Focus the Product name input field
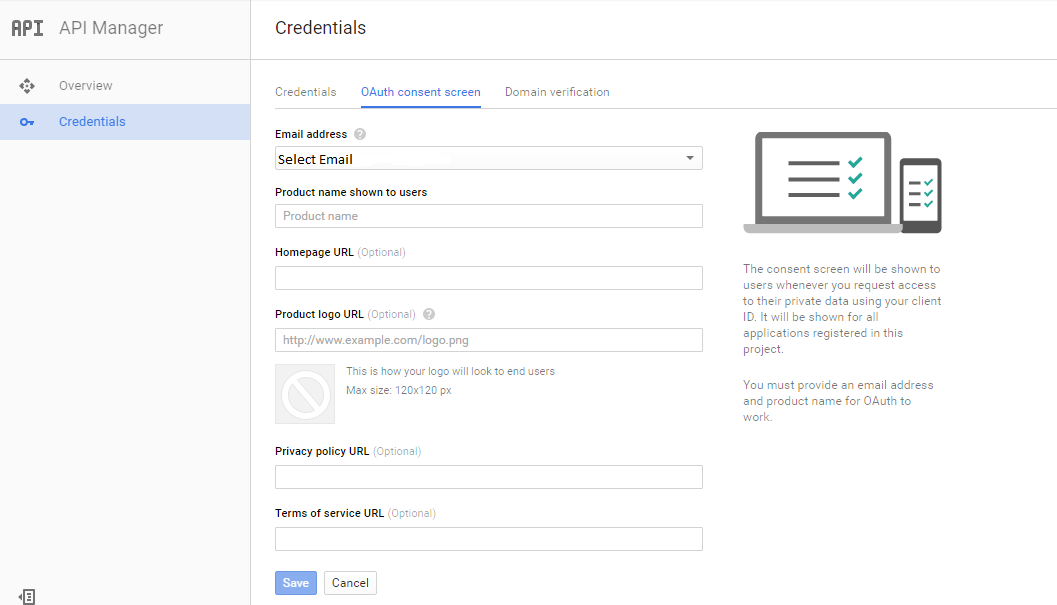This screenshot has width=1057, height=605. pyautogui.click(x=489, y=216)
